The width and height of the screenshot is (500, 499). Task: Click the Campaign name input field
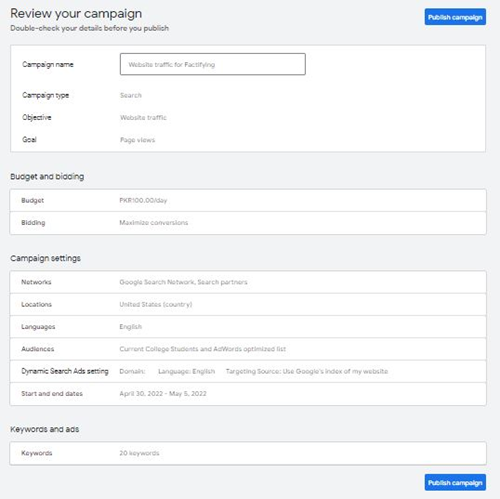coord(213,64)
